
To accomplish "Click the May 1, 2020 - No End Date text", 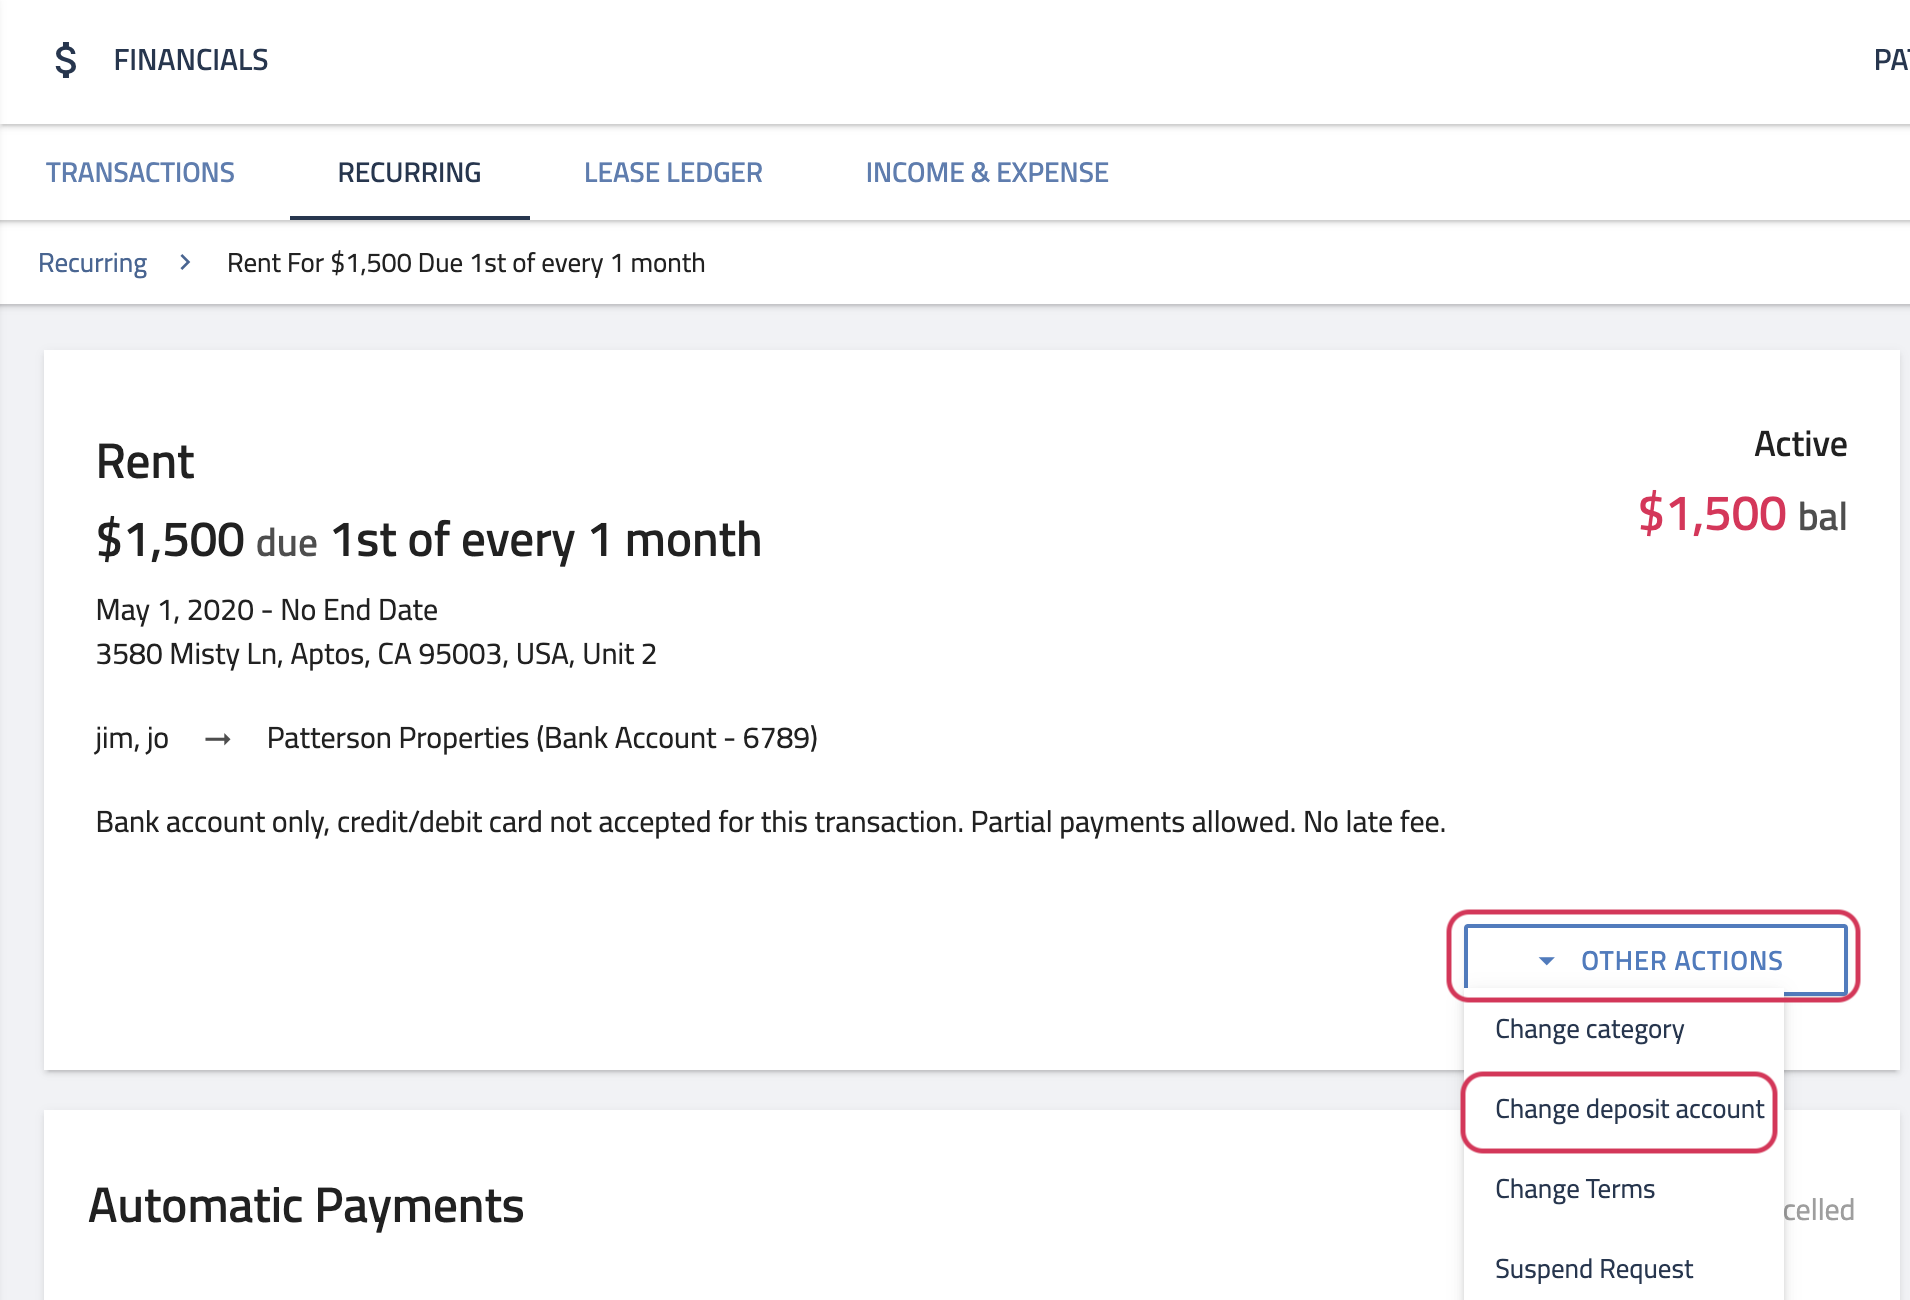I will pyautogui.click(x=267, y=610).
